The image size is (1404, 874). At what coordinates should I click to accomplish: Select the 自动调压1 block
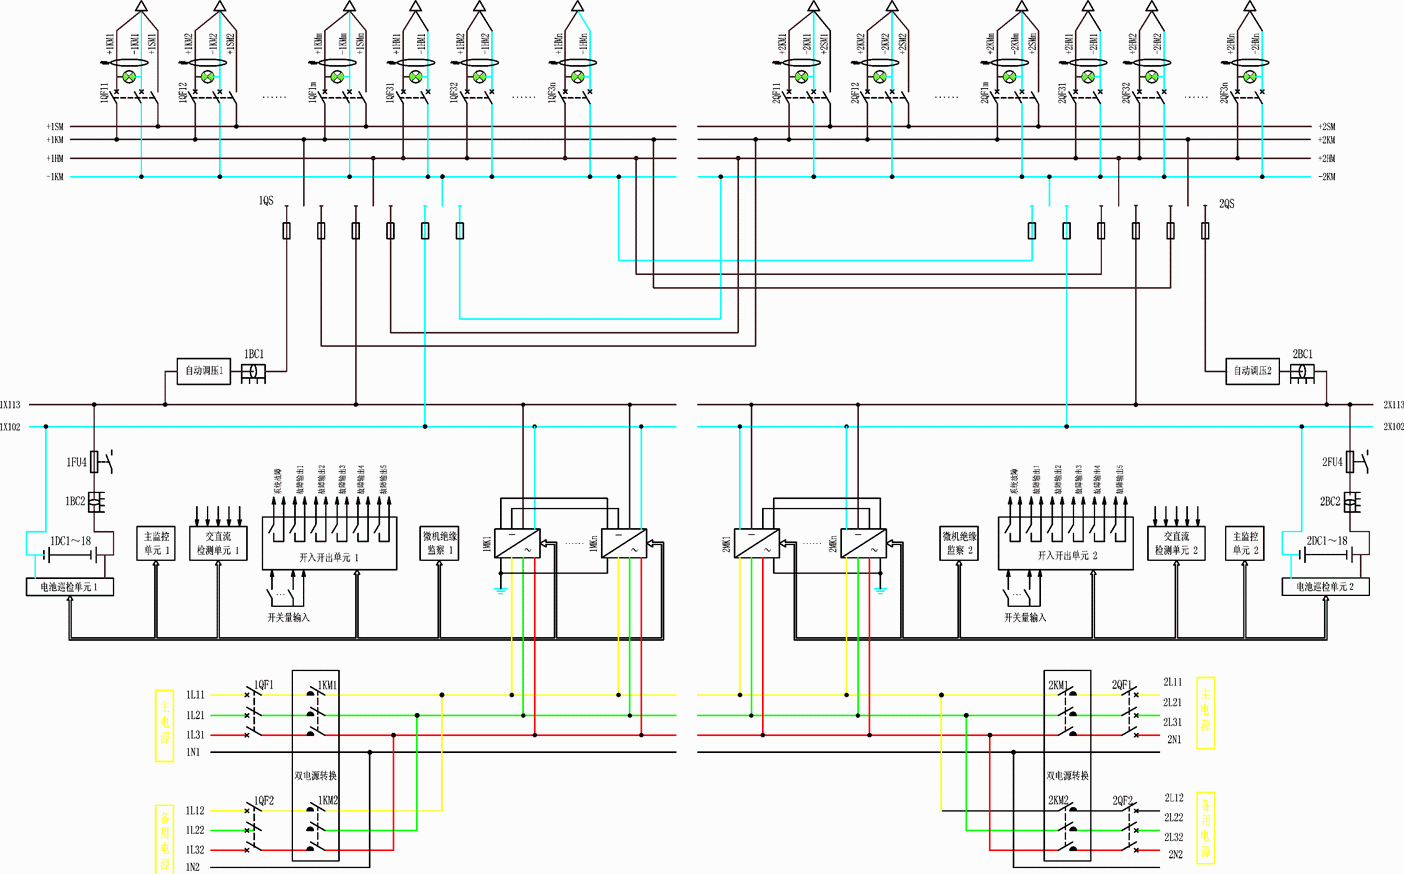click(x=204, y=371)
